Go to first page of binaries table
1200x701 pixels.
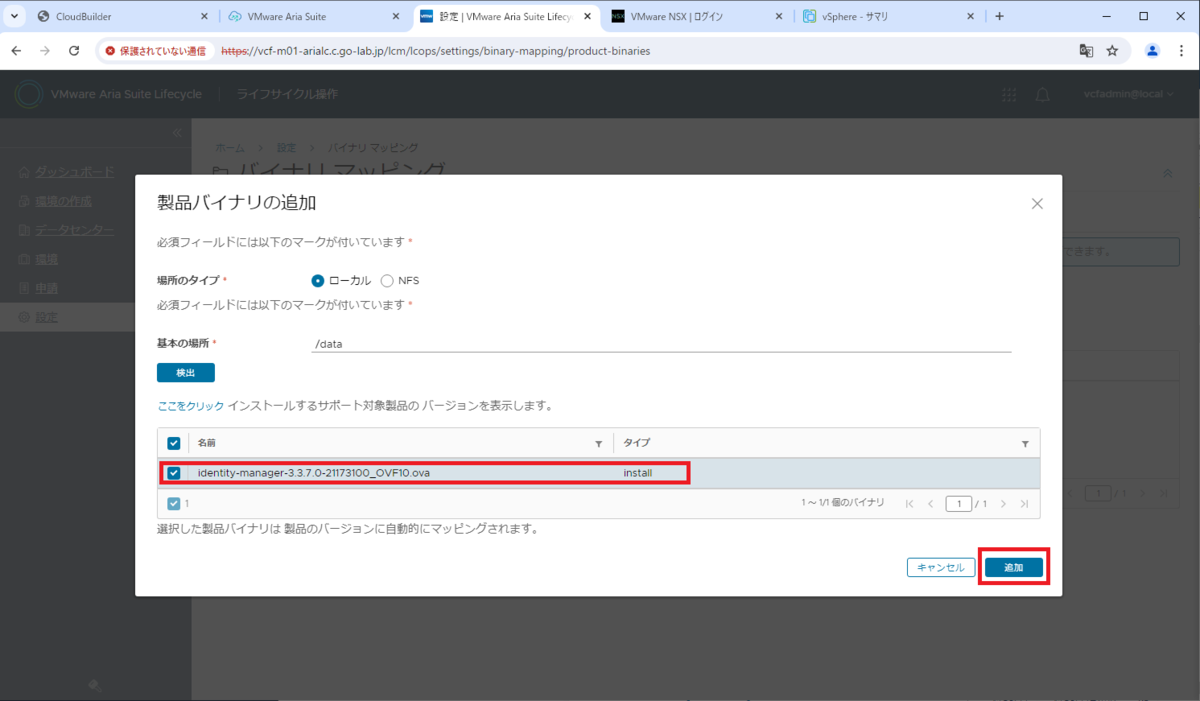coord(909,504)
